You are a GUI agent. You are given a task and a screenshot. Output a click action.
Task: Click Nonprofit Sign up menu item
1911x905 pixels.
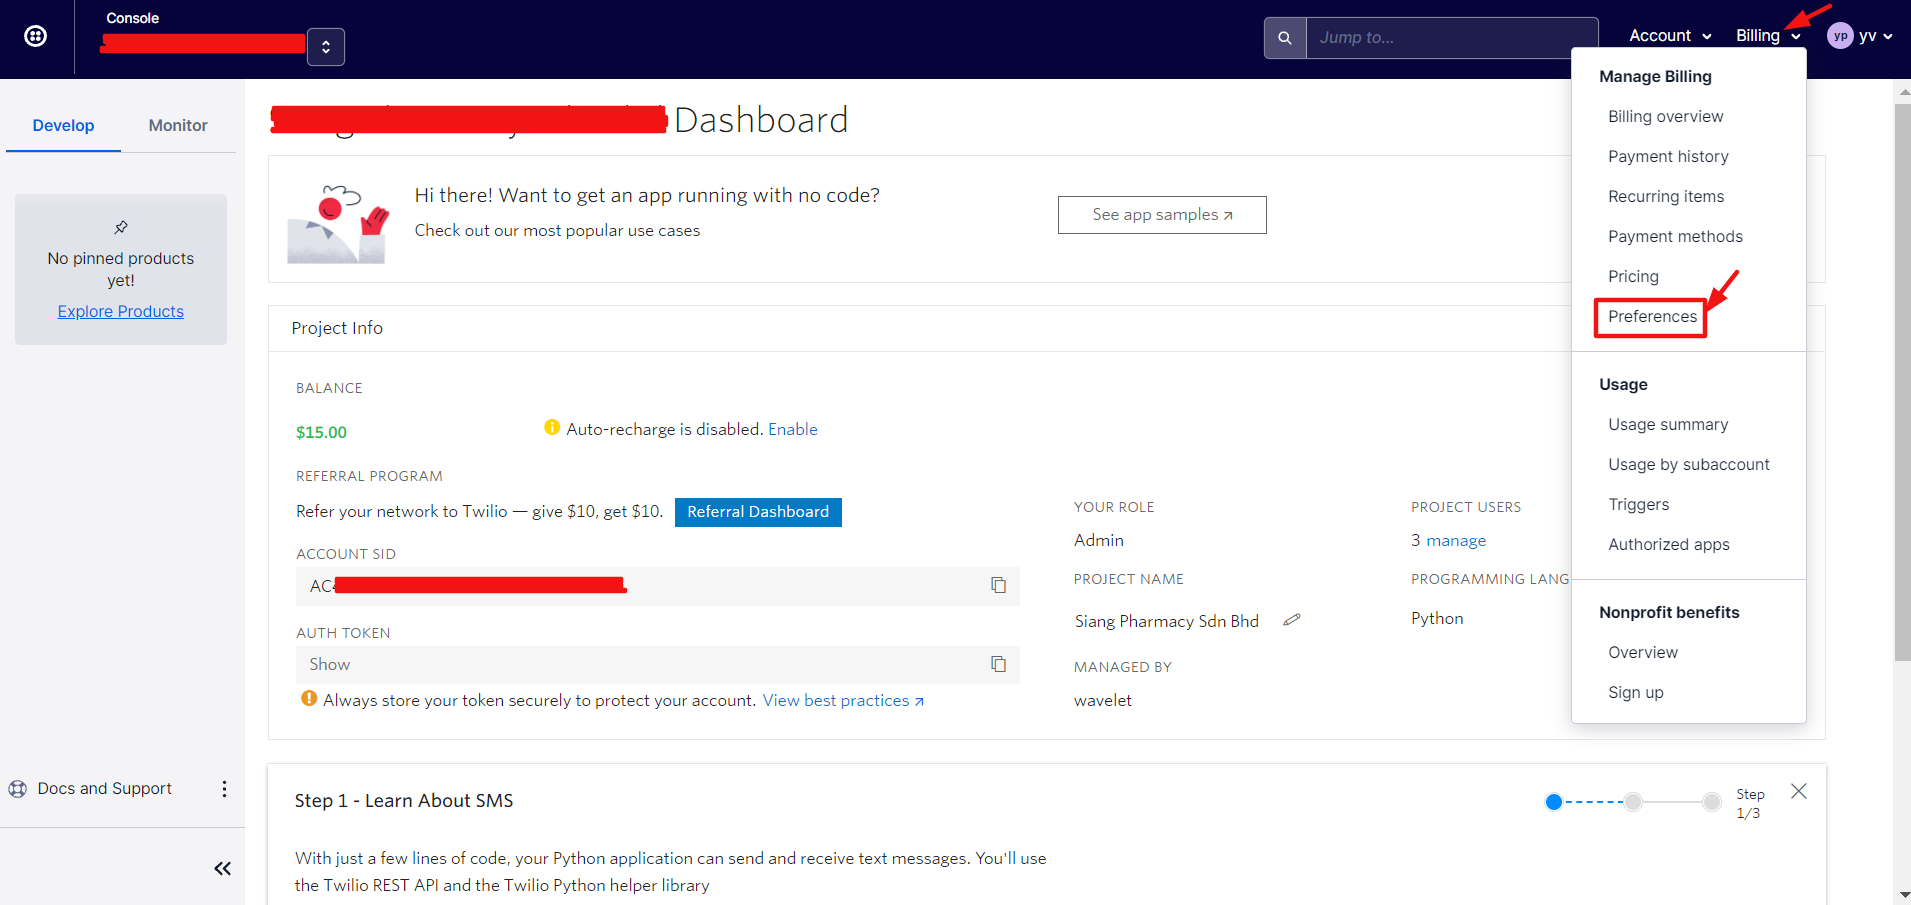point(1636,693)
